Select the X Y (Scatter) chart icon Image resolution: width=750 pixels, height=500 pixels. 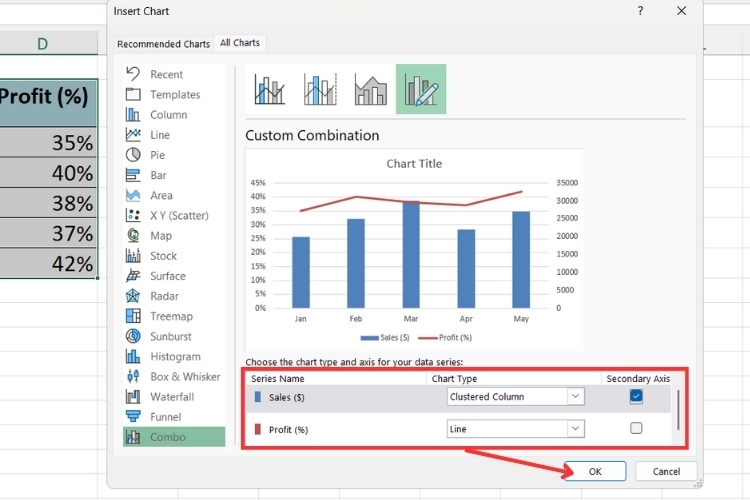[x=133, y=215]
